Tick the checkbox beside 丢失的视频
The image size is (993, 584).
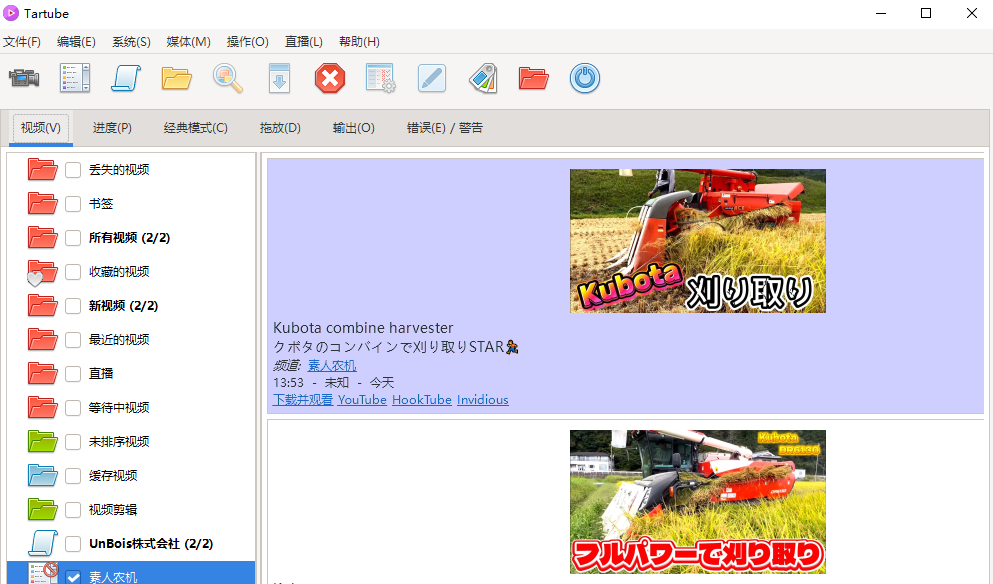(73, 170)
